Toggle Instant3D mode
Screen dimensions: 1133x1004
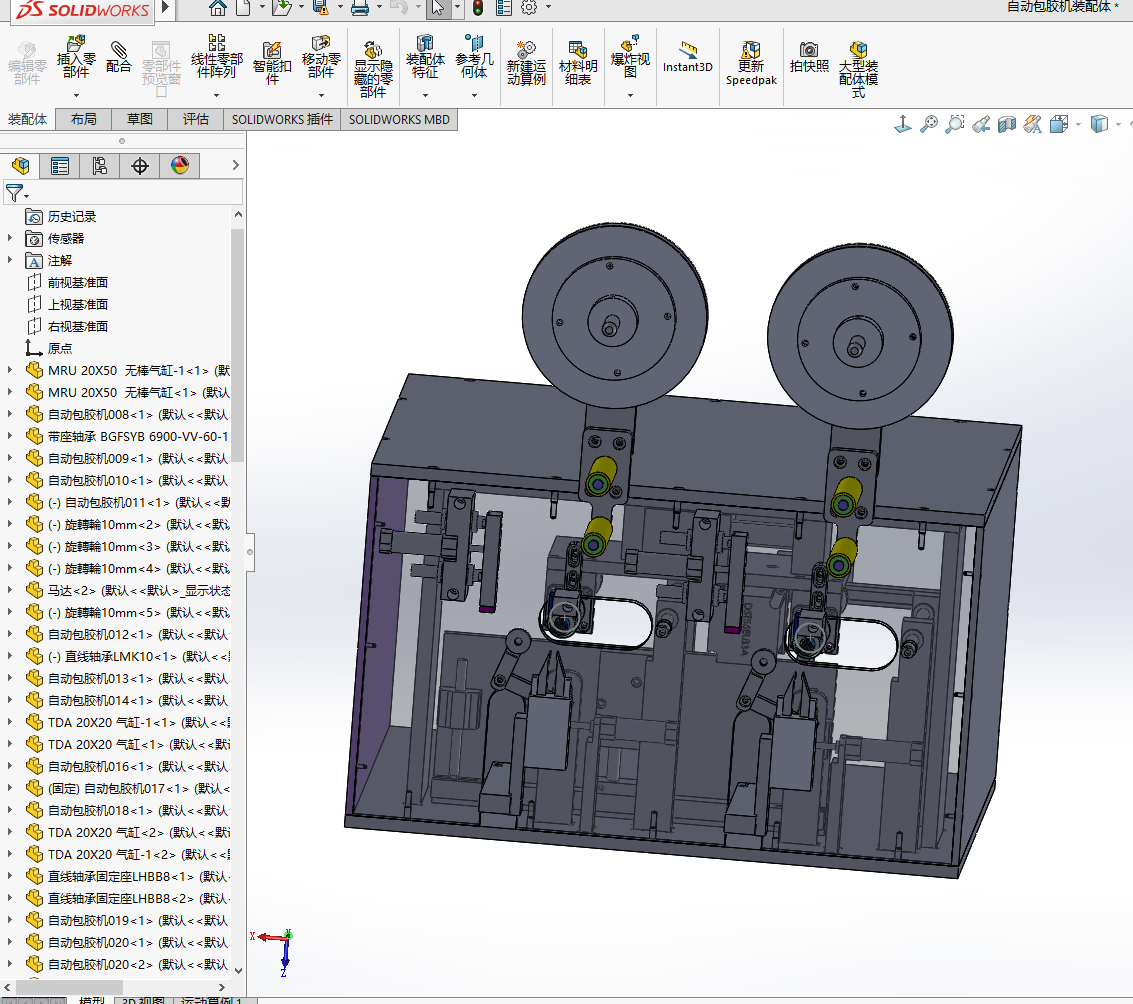pyautogui.click(x=688, y=56)
